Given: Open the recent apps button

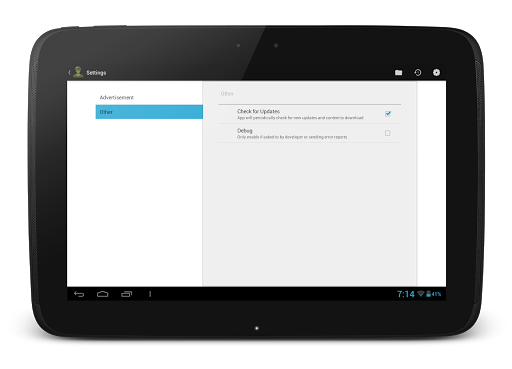Looking at the screenshot, I should [x=126, y=294].
